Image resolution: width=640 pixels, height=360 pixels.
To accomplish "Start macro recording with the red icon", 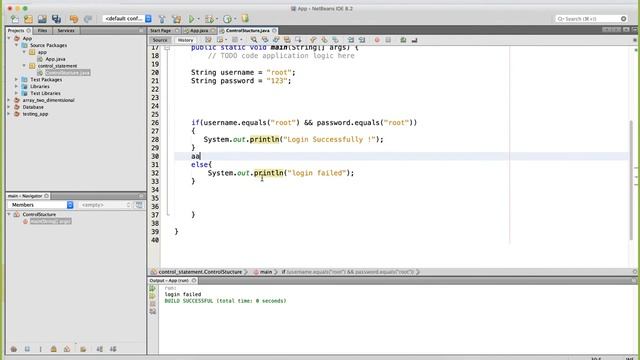I will coord(377,40).
